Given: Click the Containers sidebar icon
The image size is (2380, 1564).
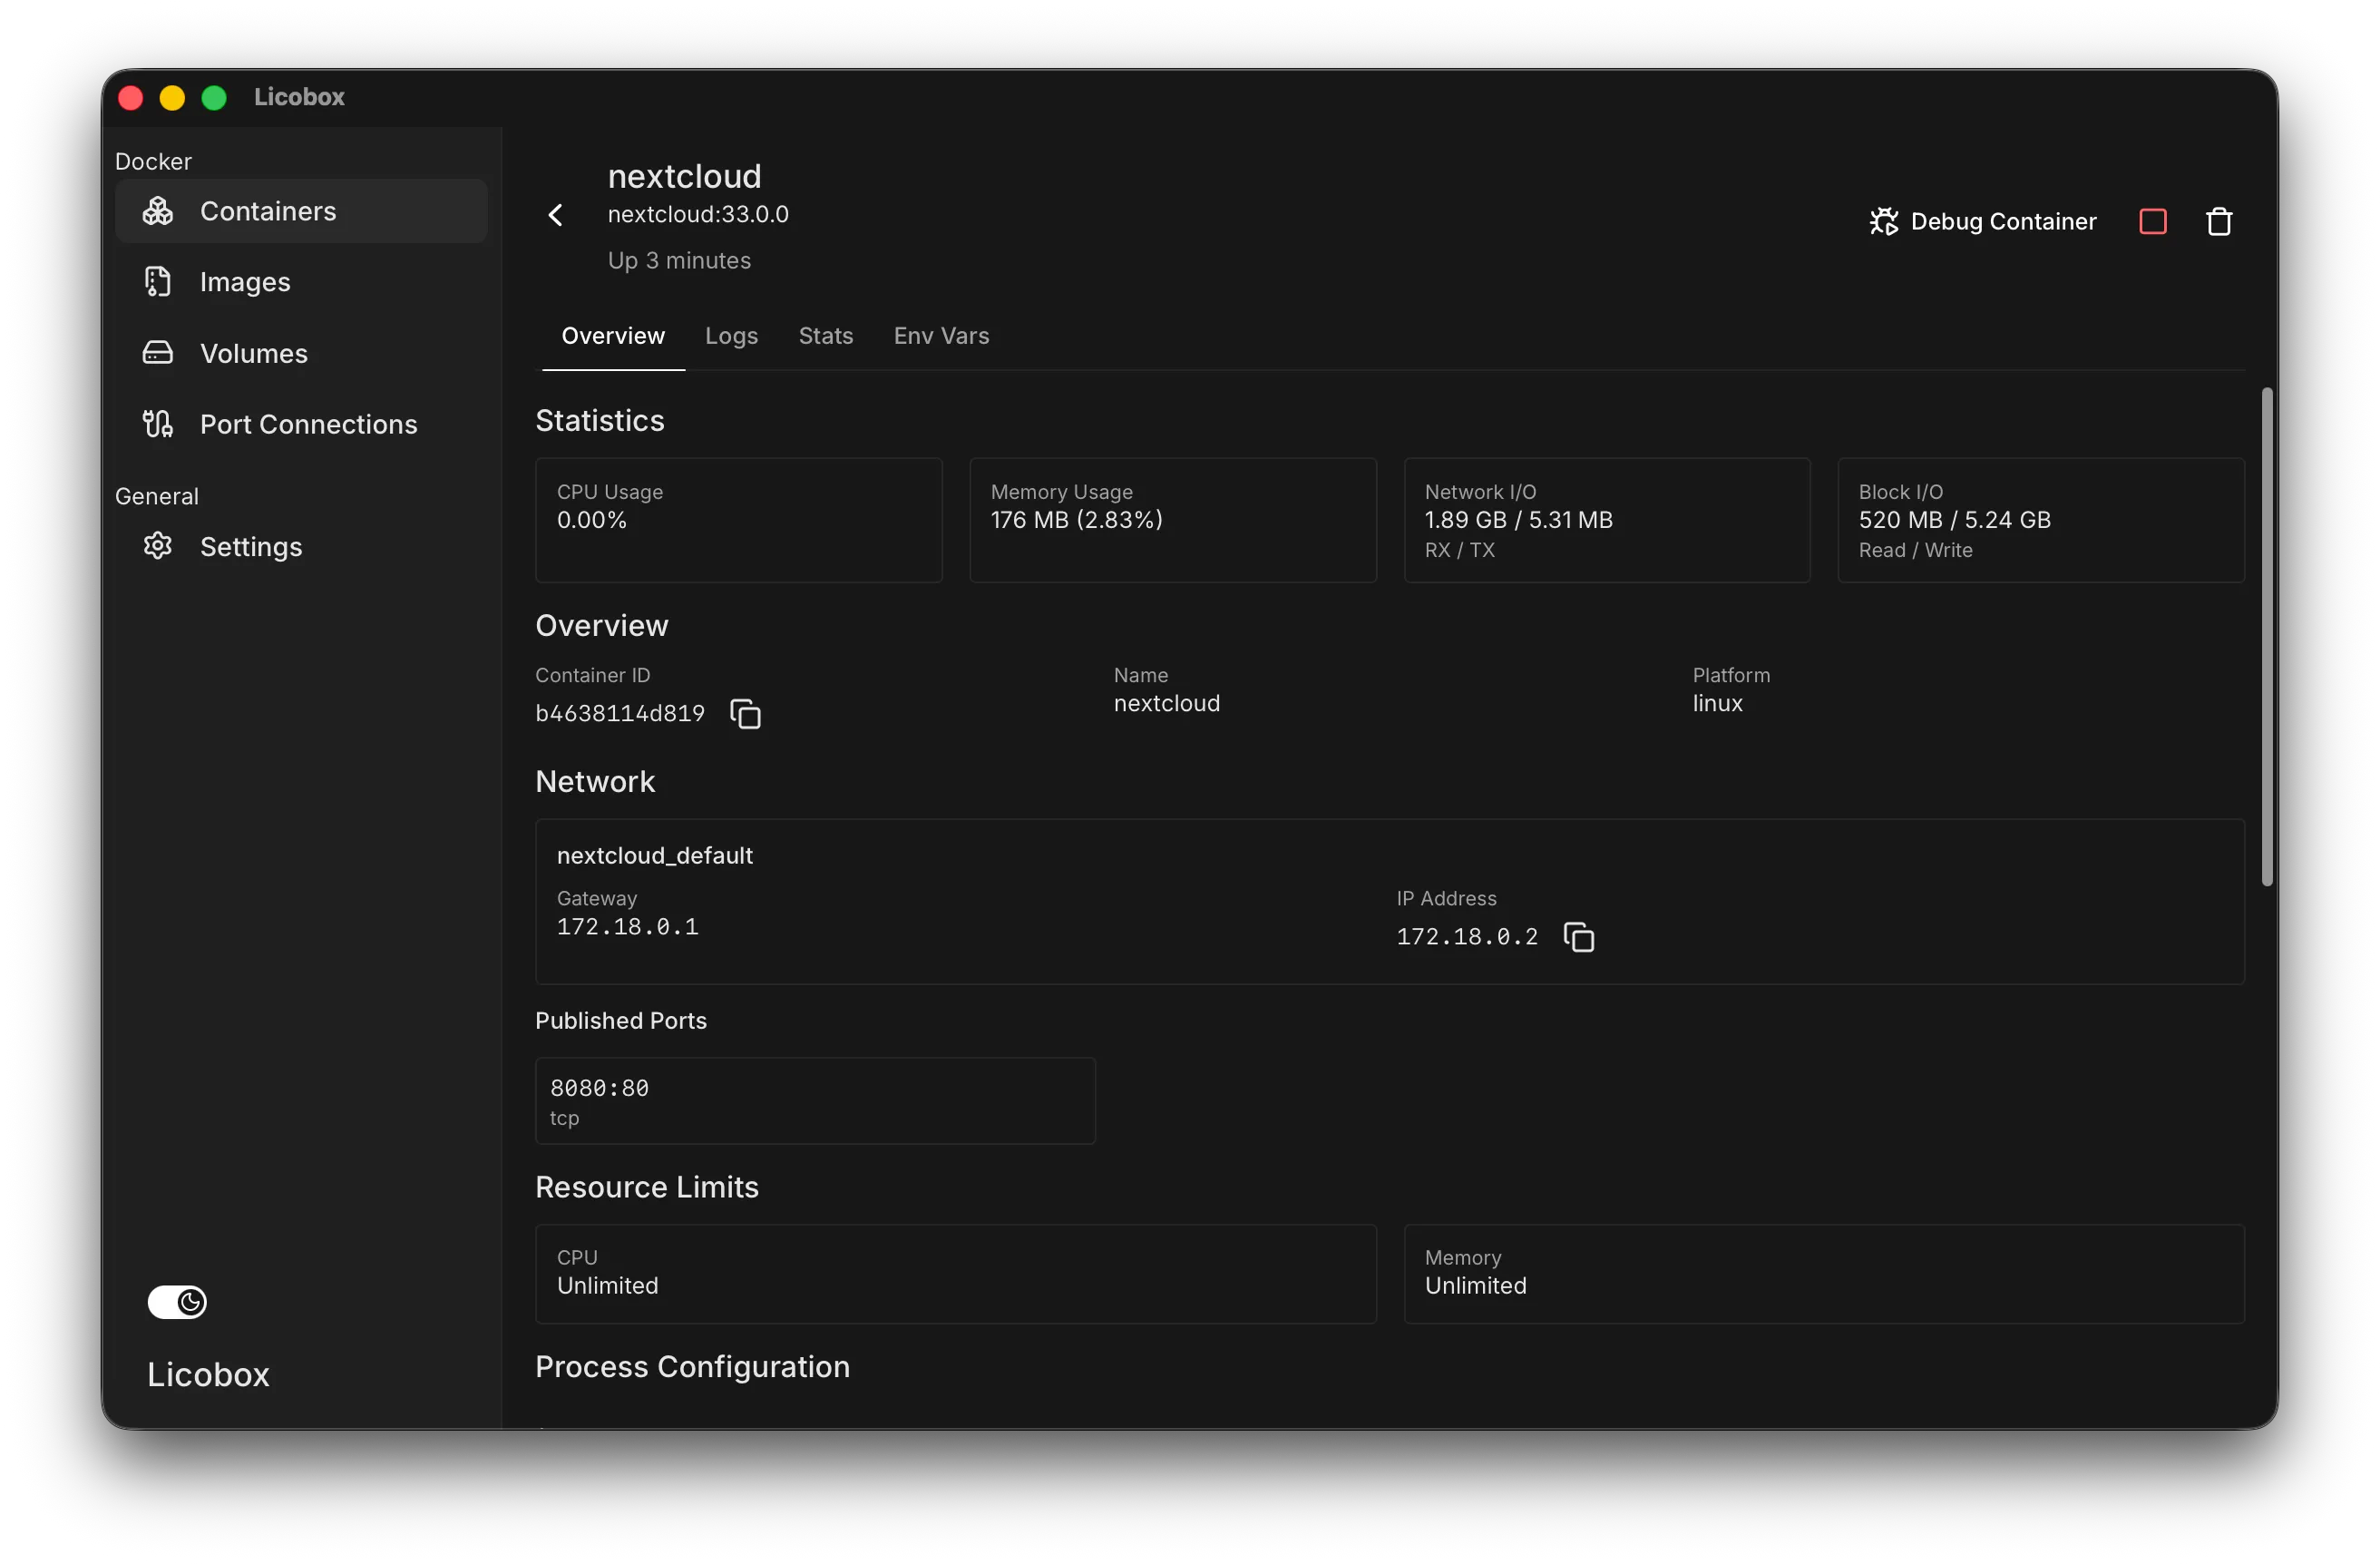Looking at the screenshot, I should point(158,211).
